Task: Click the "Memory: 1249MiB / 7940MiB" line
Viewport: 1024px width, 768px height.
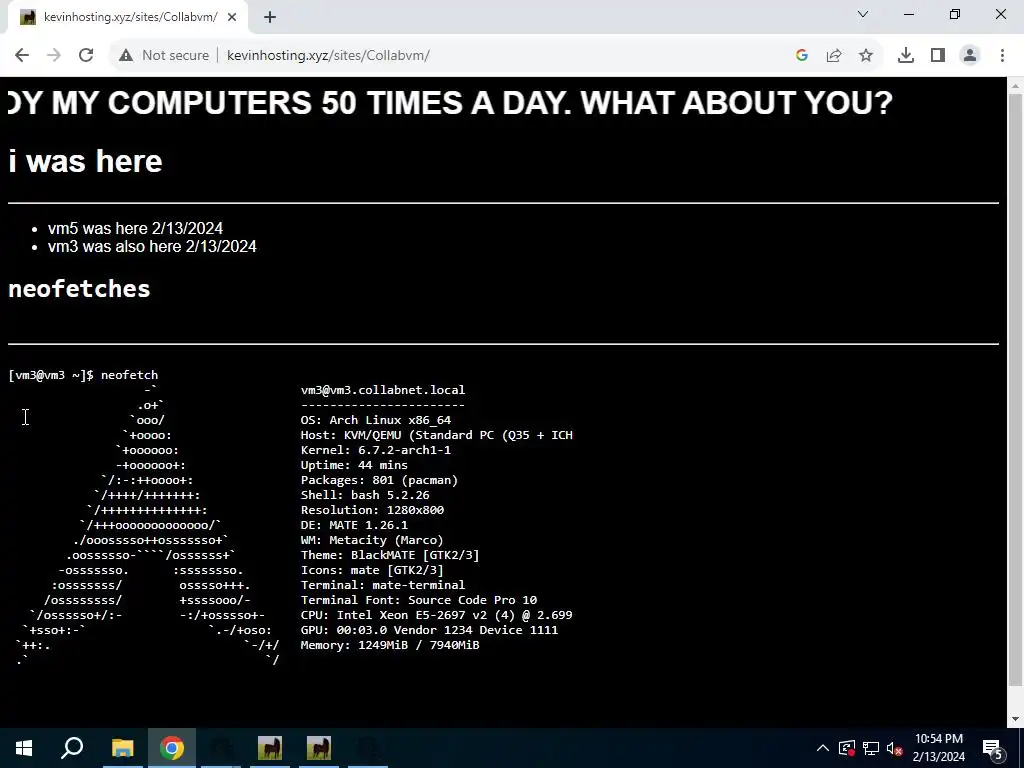Action: [390, 645]
